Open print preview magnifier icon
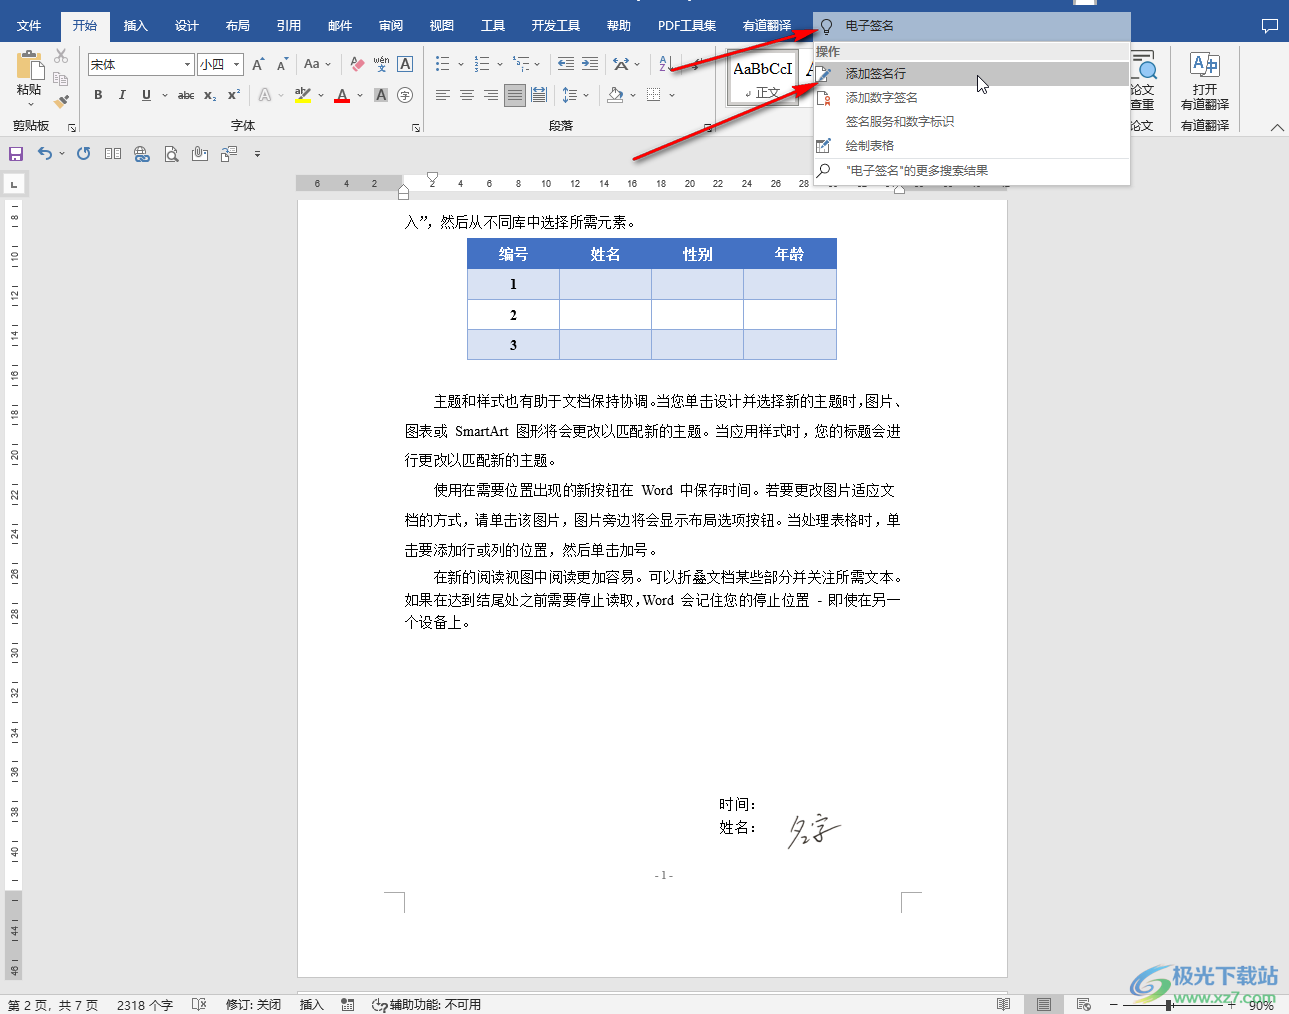Screen dimensions: 1289x1014 click(171, 154)
